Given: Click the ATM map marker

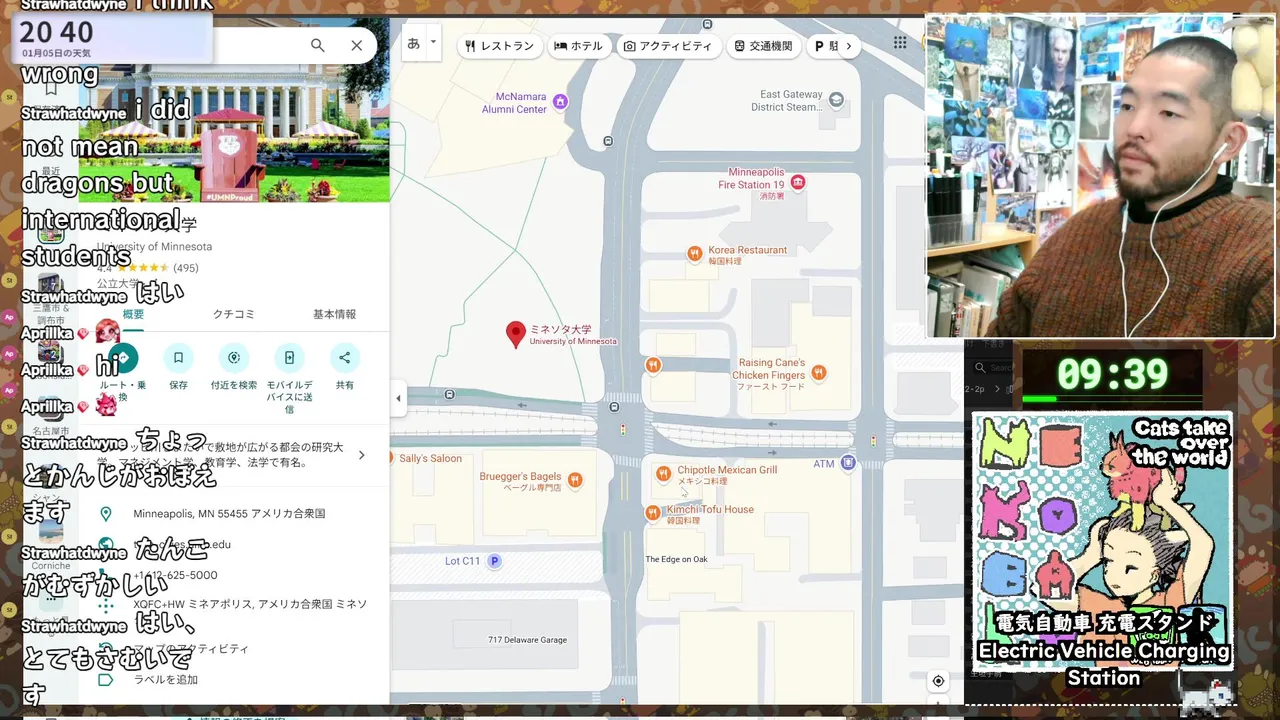Looking at the screenshot, I should coord(848,462).
